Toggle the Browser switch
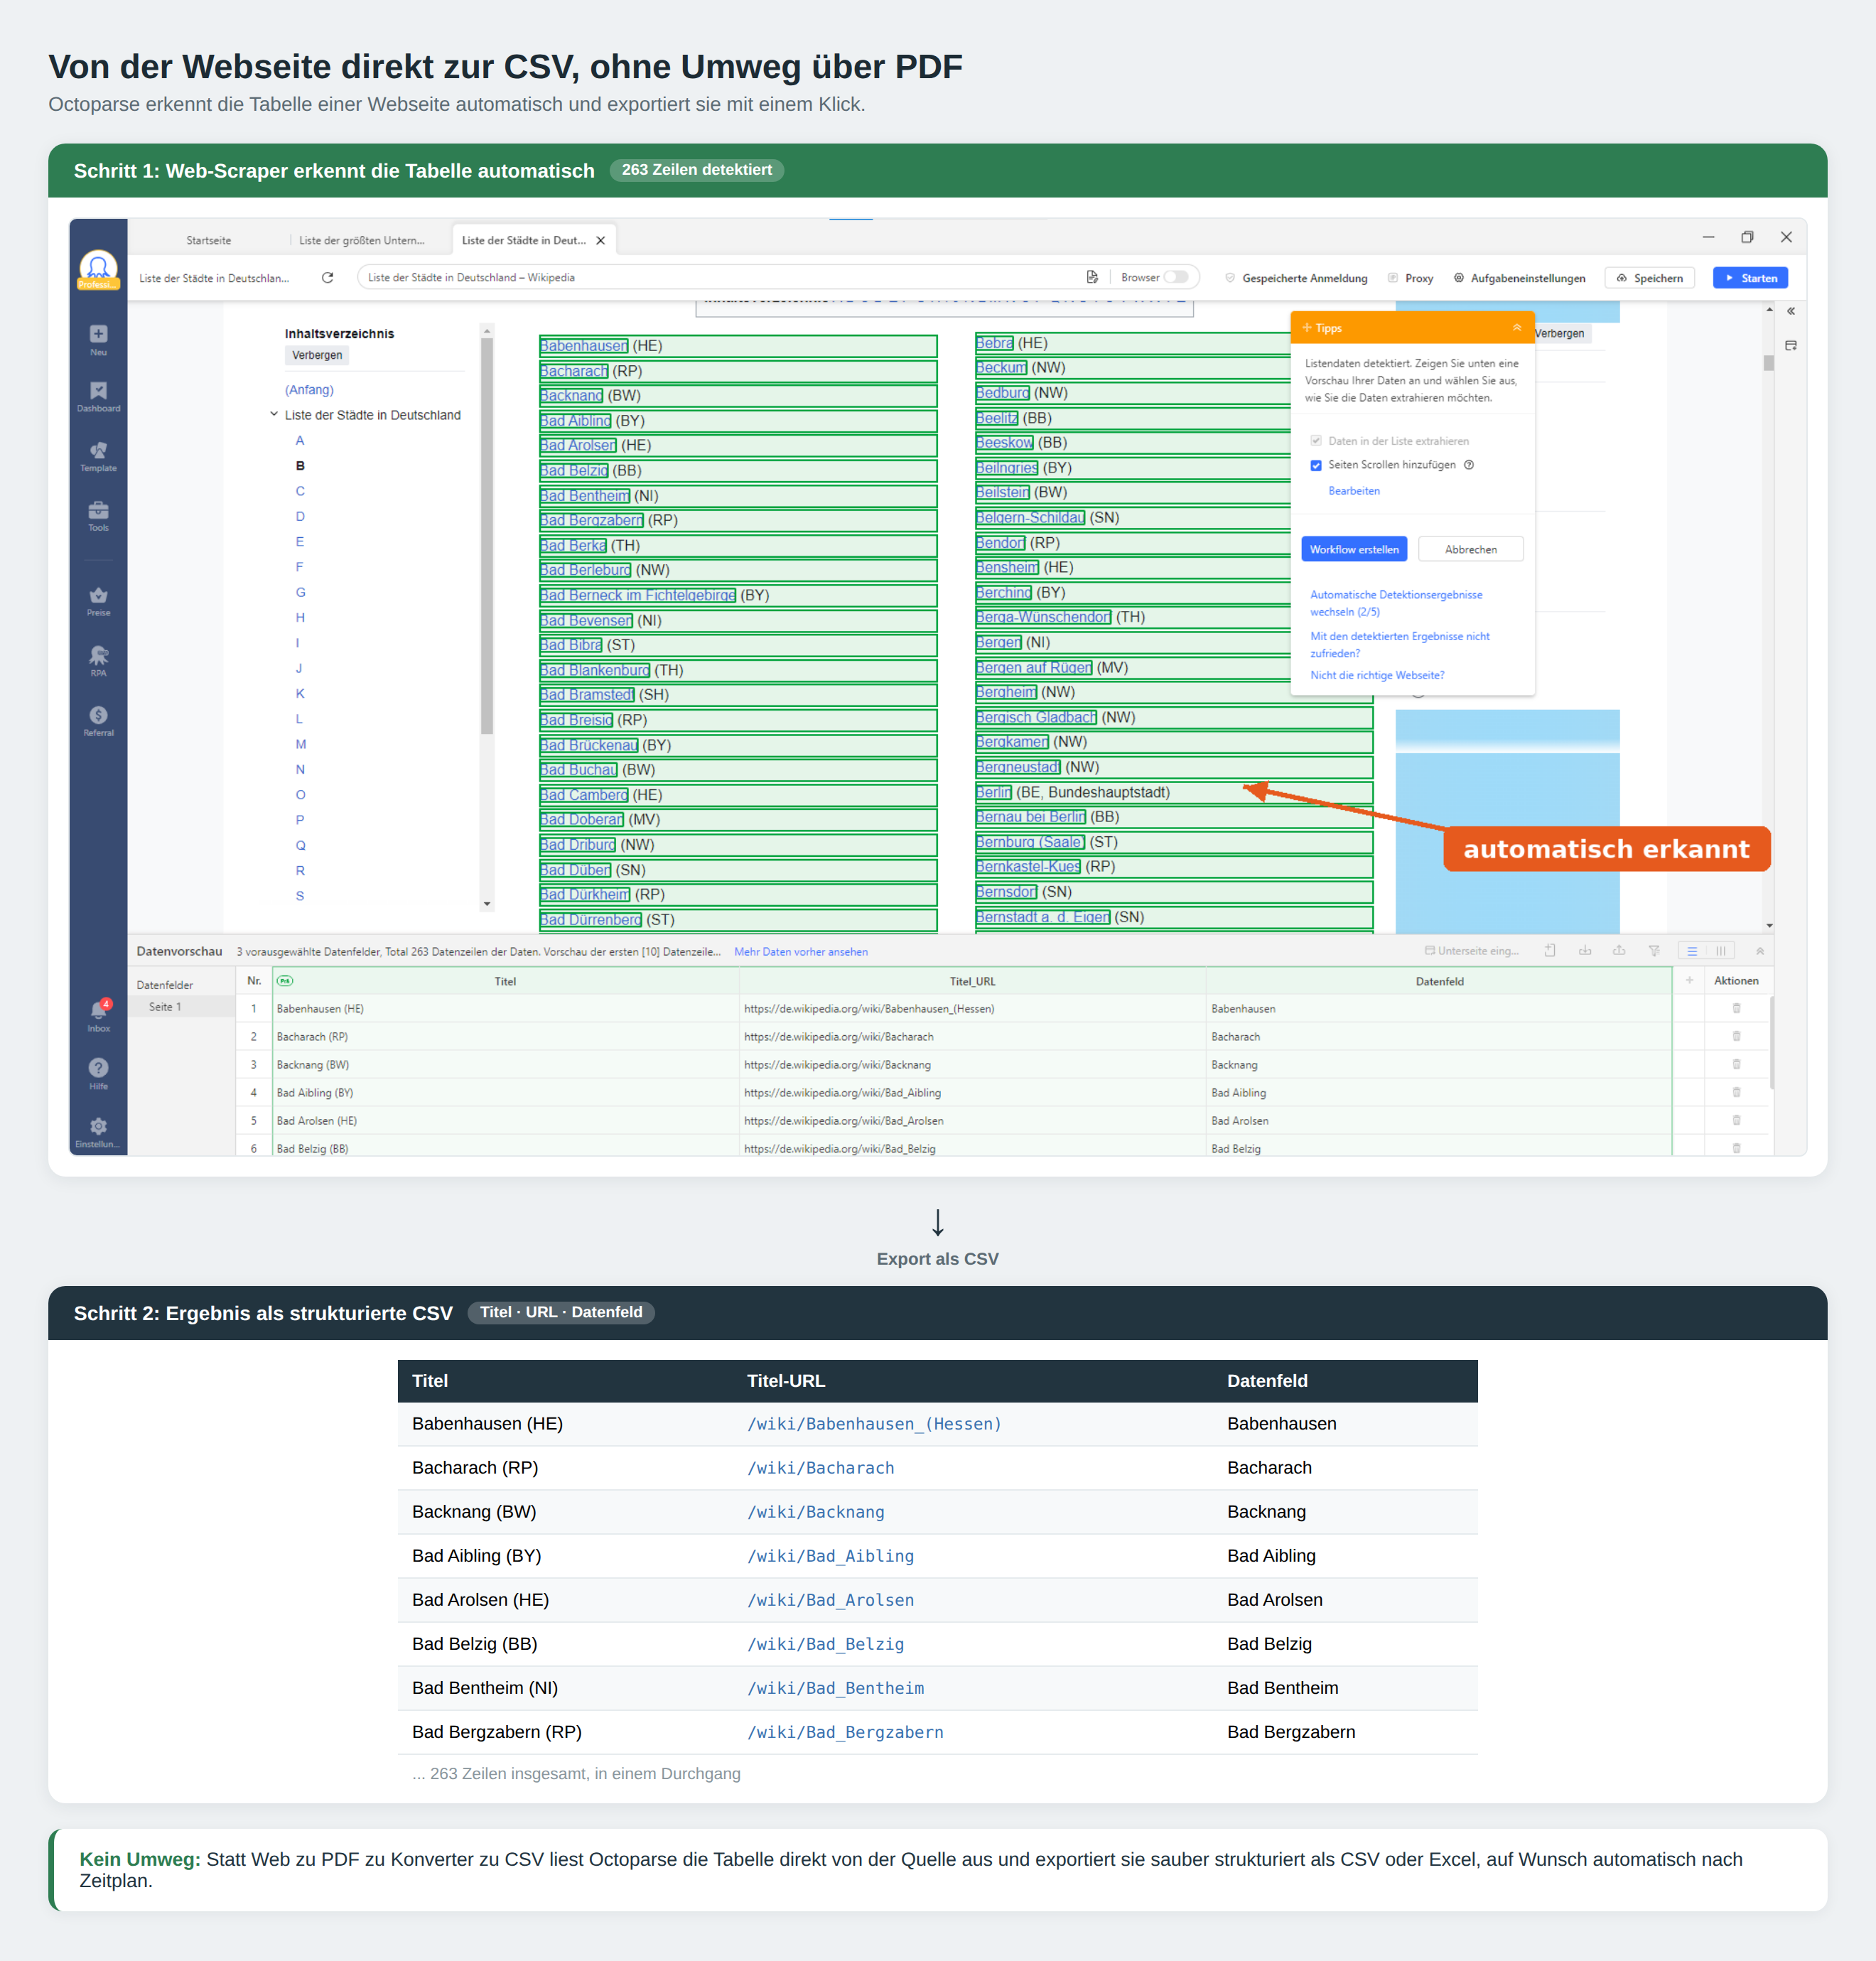This screenshot has width=1876, height=1961. click(x=1176, y=277)
